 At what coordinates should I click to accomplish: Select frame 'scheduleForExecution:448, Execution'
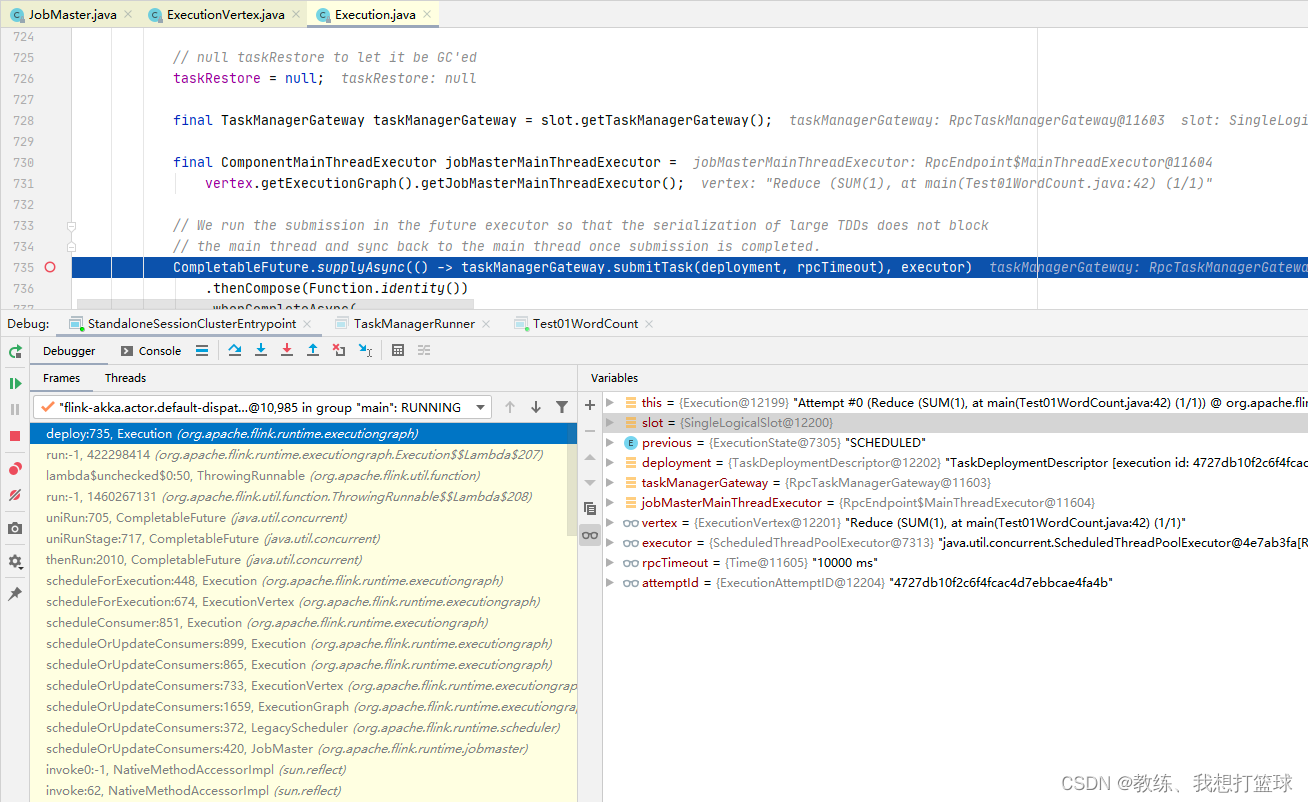(x=303, y=581)
